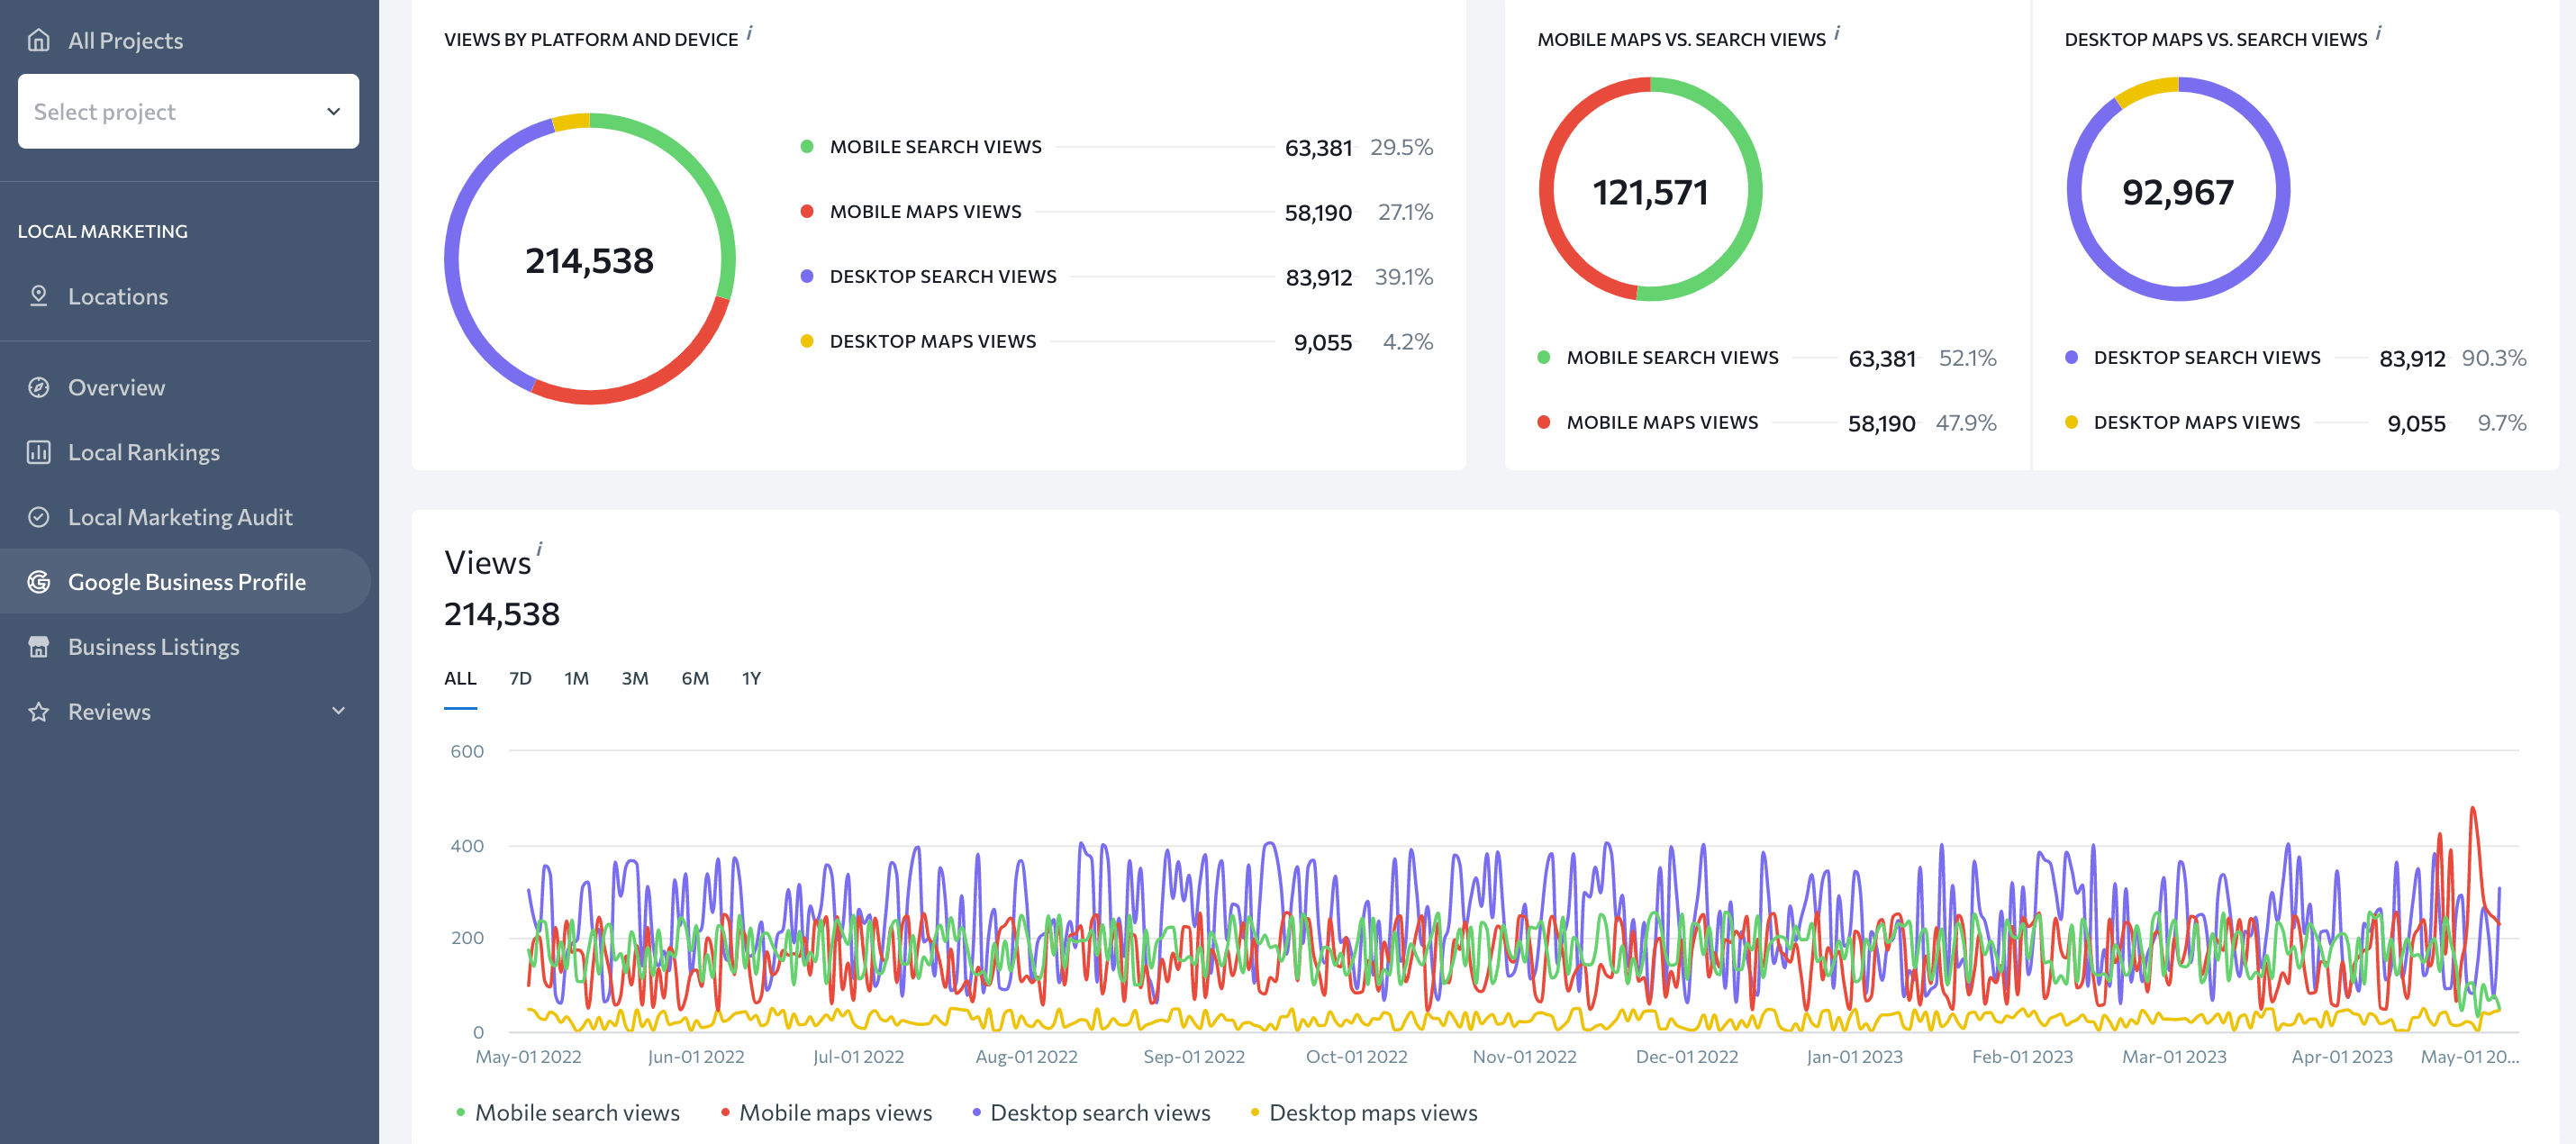2576x1144 pixels.
Task: Click the Locations pin icon
Action: [38, 296]
